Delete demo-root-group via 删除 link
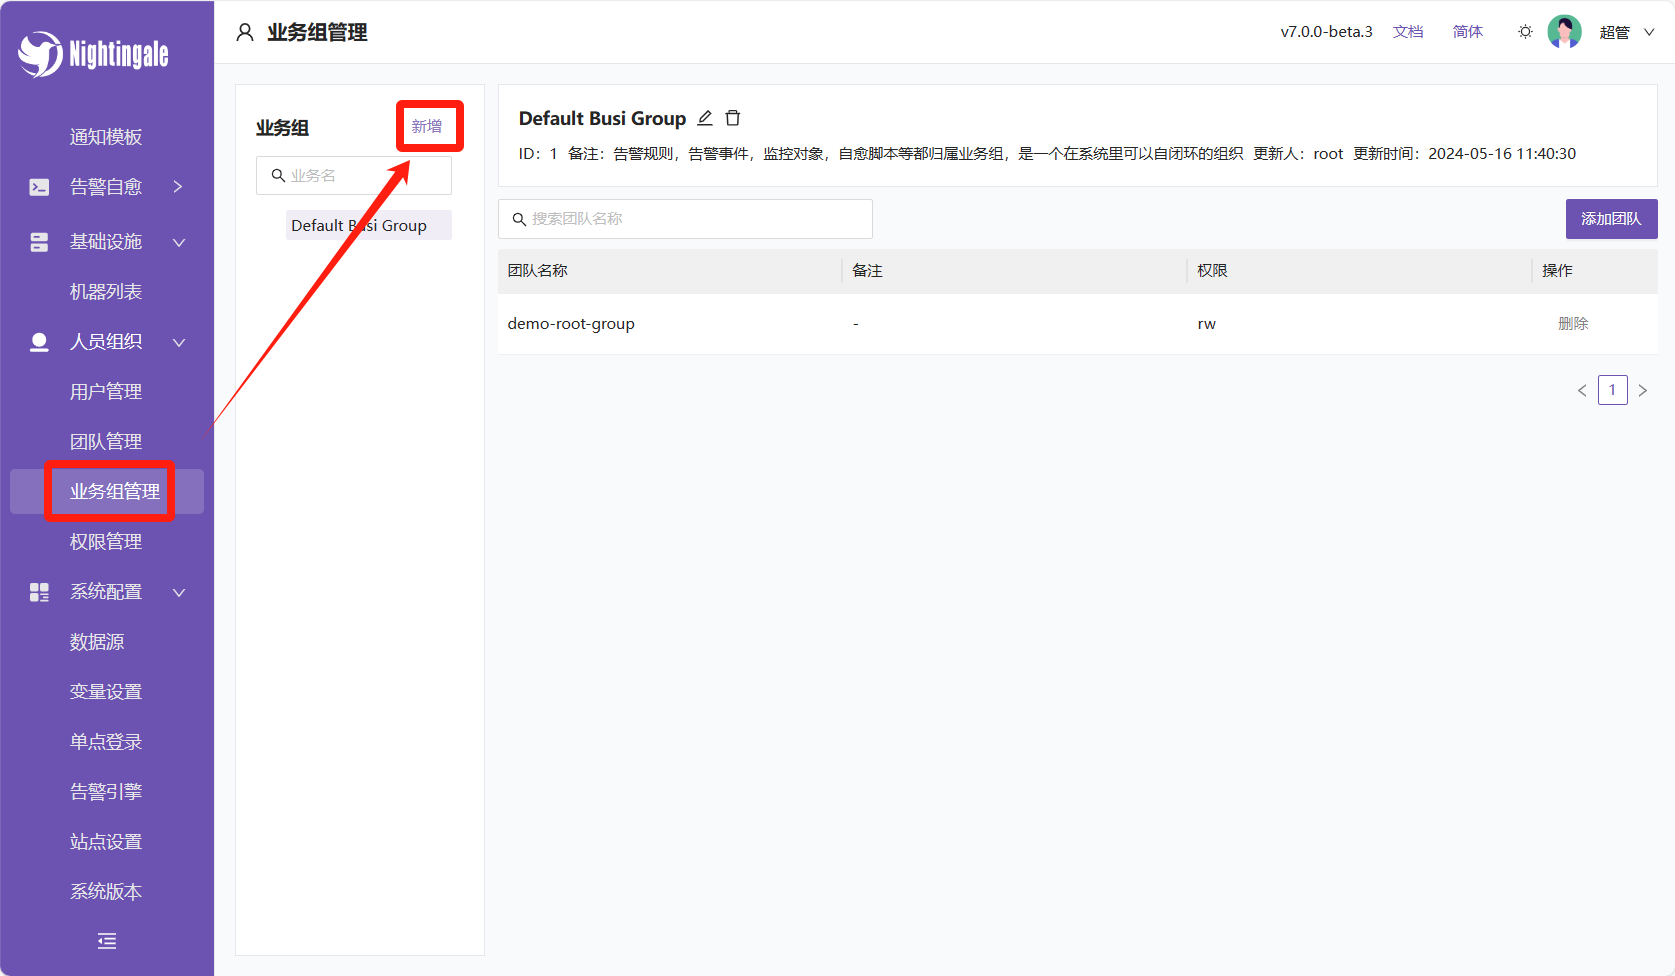 click(x=1573, y=324)
